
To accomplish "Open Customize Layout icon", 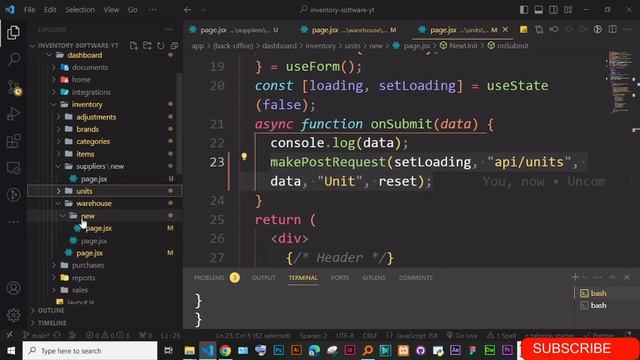I will point(568,10).
